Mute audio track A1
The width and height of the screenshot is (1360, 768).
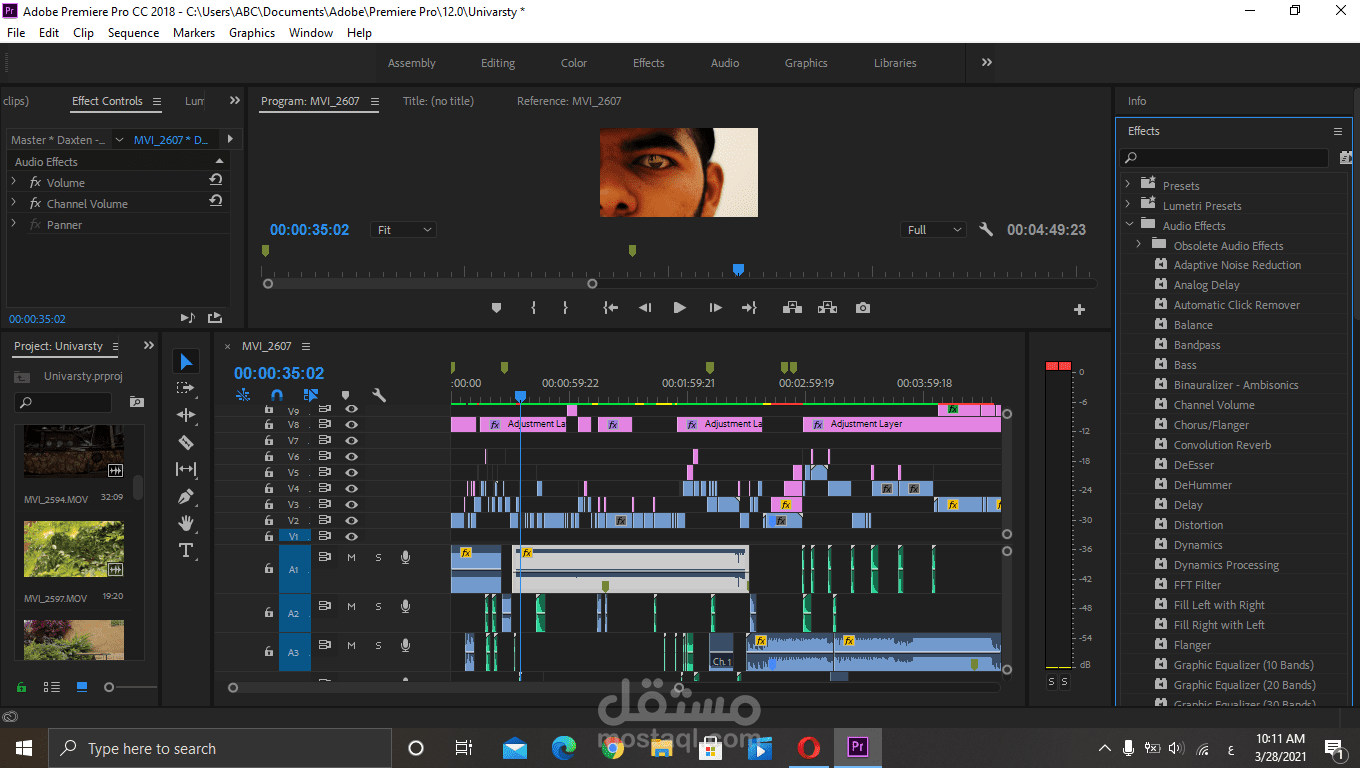[x=351, y=557]
